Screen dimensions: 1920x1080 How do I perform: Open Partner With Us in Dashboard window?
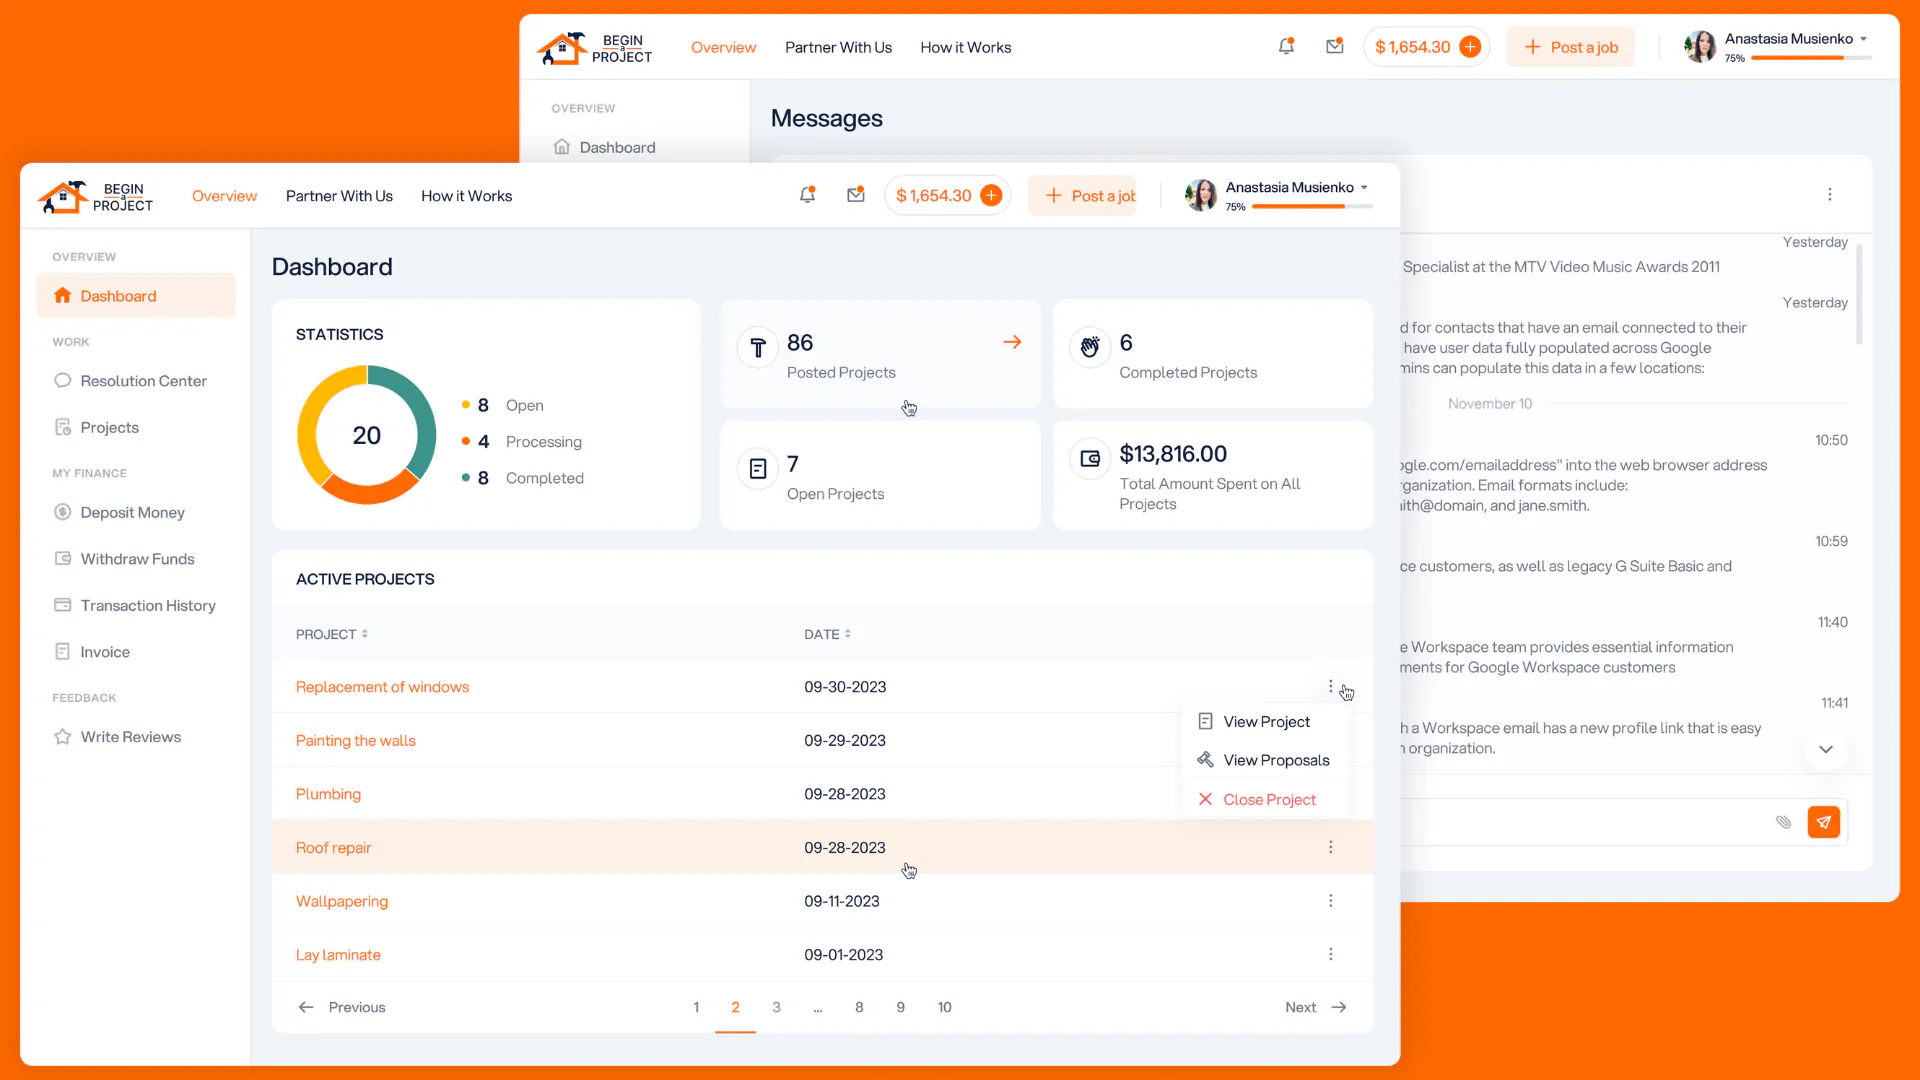pos(339,196)
